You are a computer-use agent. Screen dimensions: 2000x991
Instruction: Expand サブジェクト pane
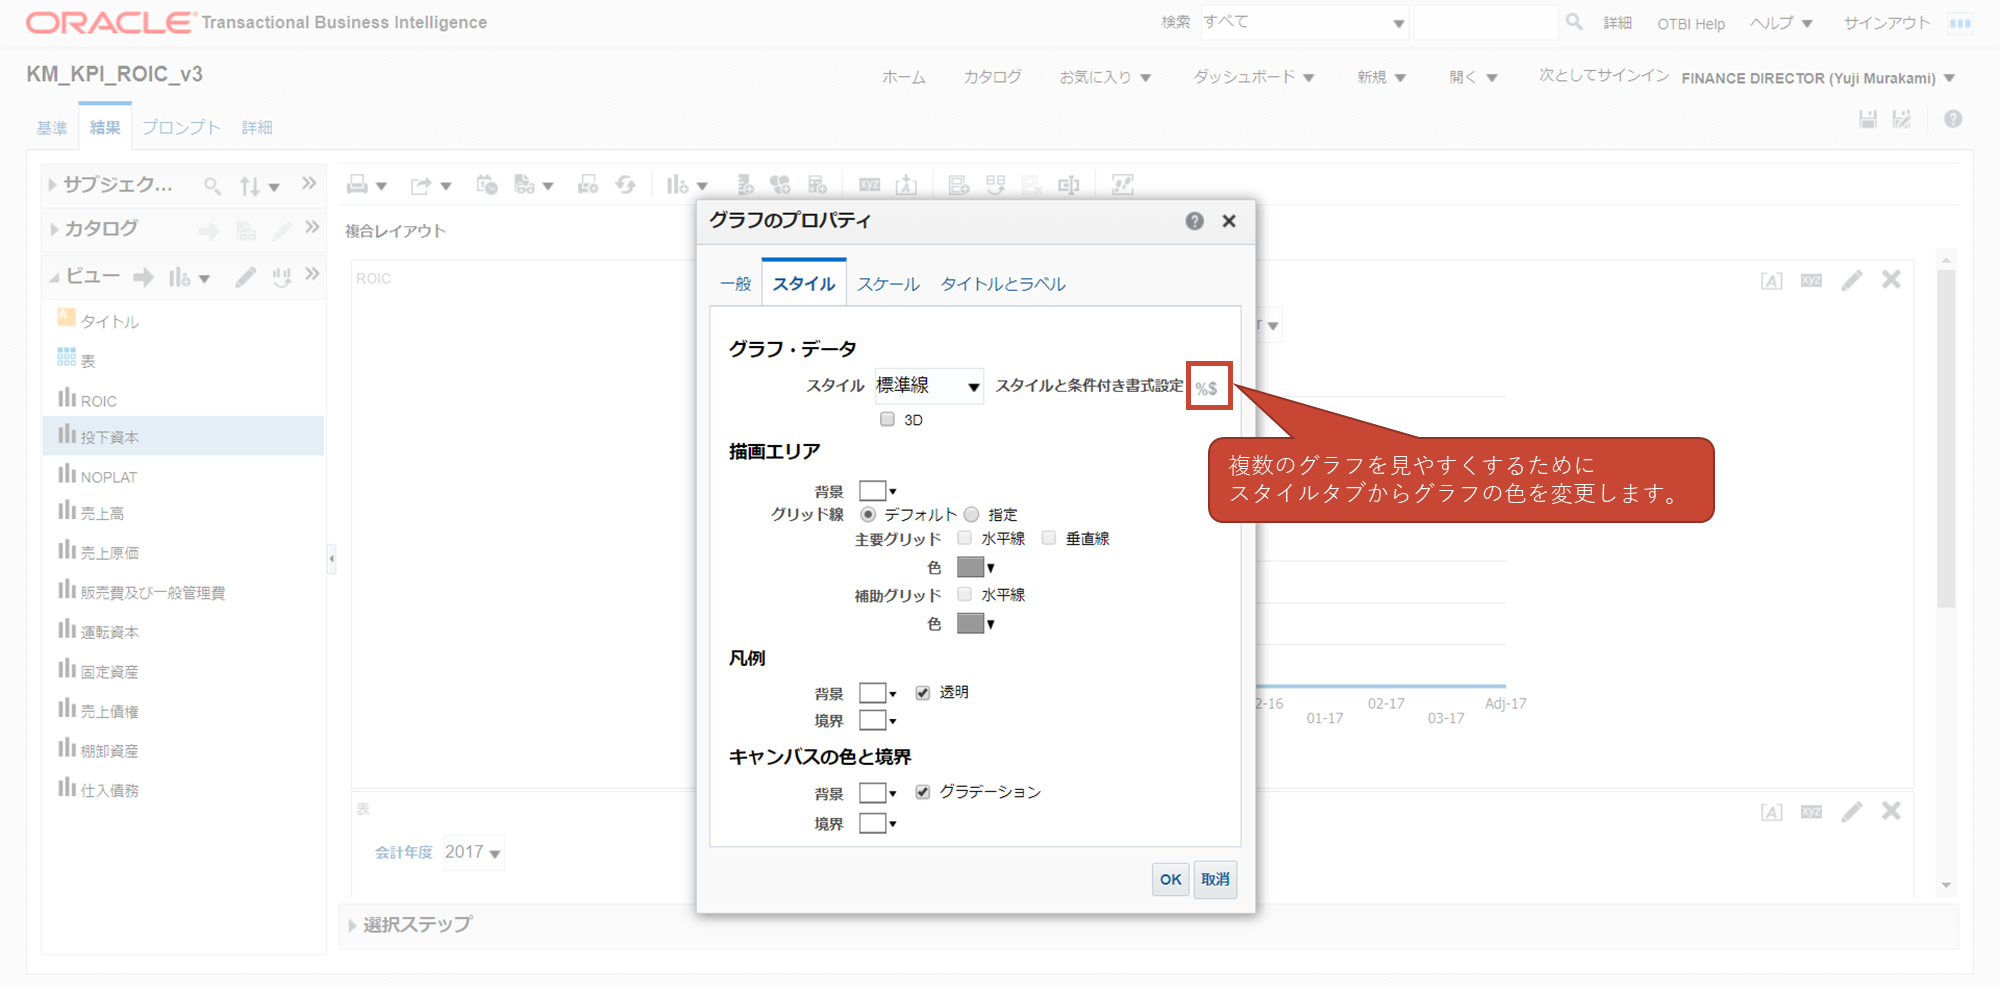[x=52, y=185]
